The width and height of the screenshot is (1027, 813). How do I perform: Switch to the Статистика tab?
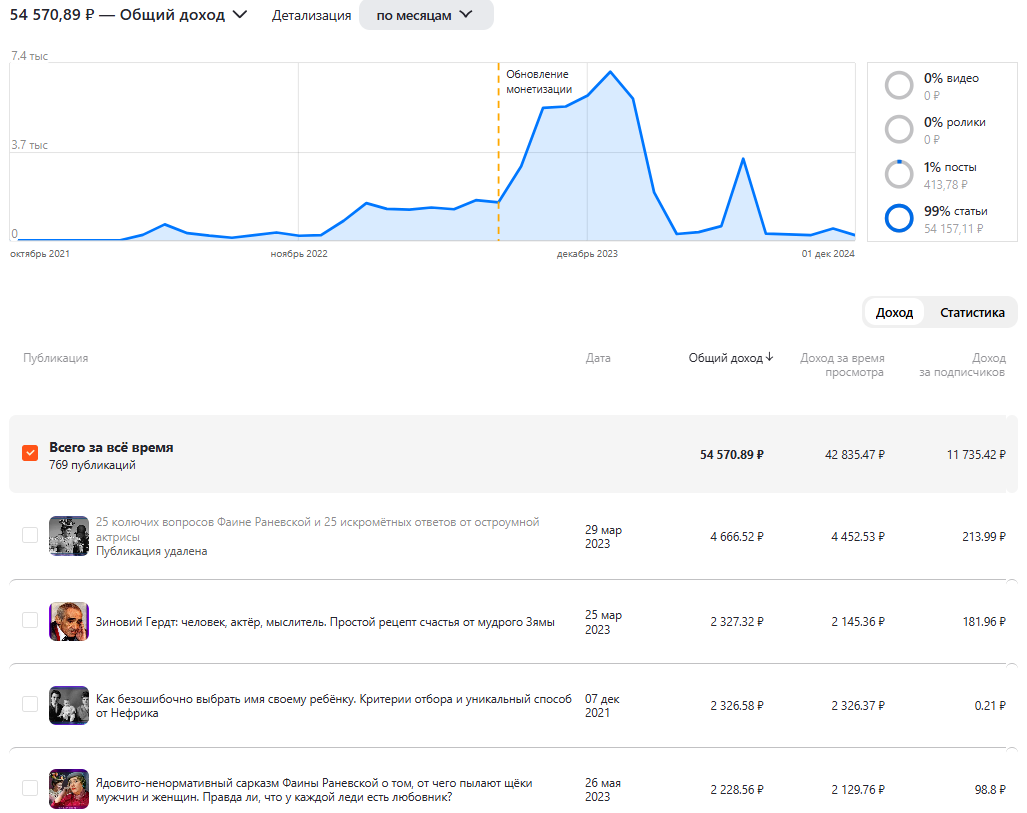[972, 312]
